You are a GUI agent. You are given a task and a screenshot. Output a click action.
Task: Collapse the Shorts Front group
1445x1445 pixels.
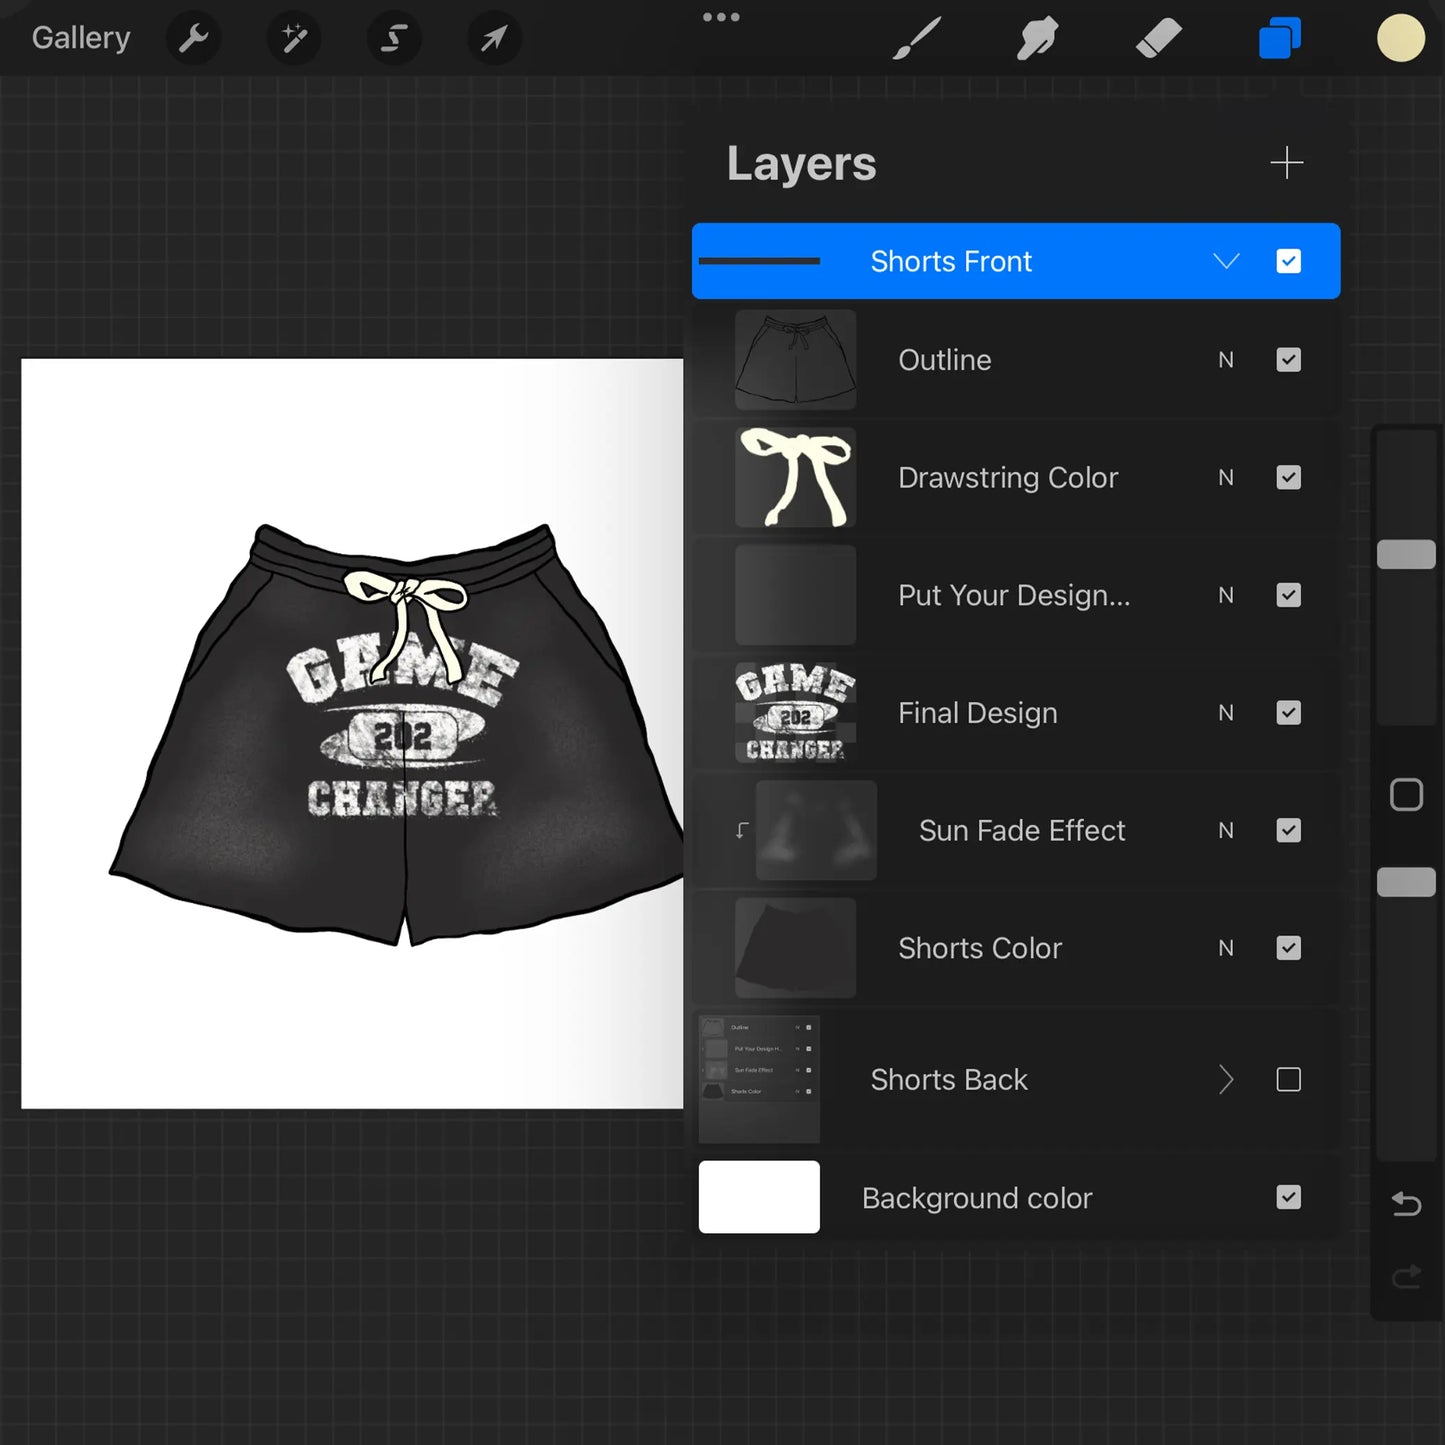1226,261
